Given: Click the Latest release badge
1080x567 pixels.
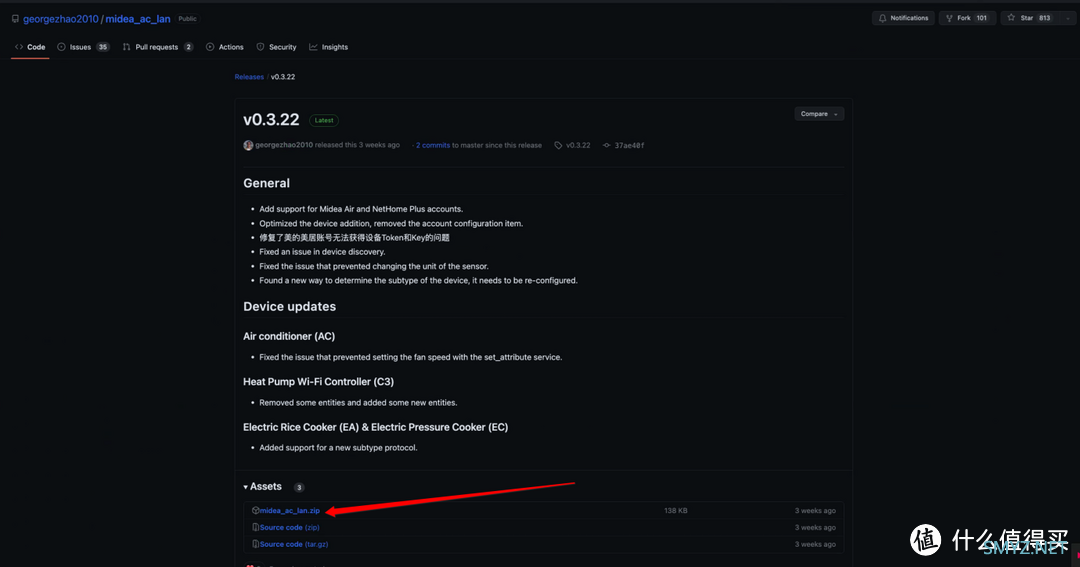Looking at the screenshot, I should (324, 120).
